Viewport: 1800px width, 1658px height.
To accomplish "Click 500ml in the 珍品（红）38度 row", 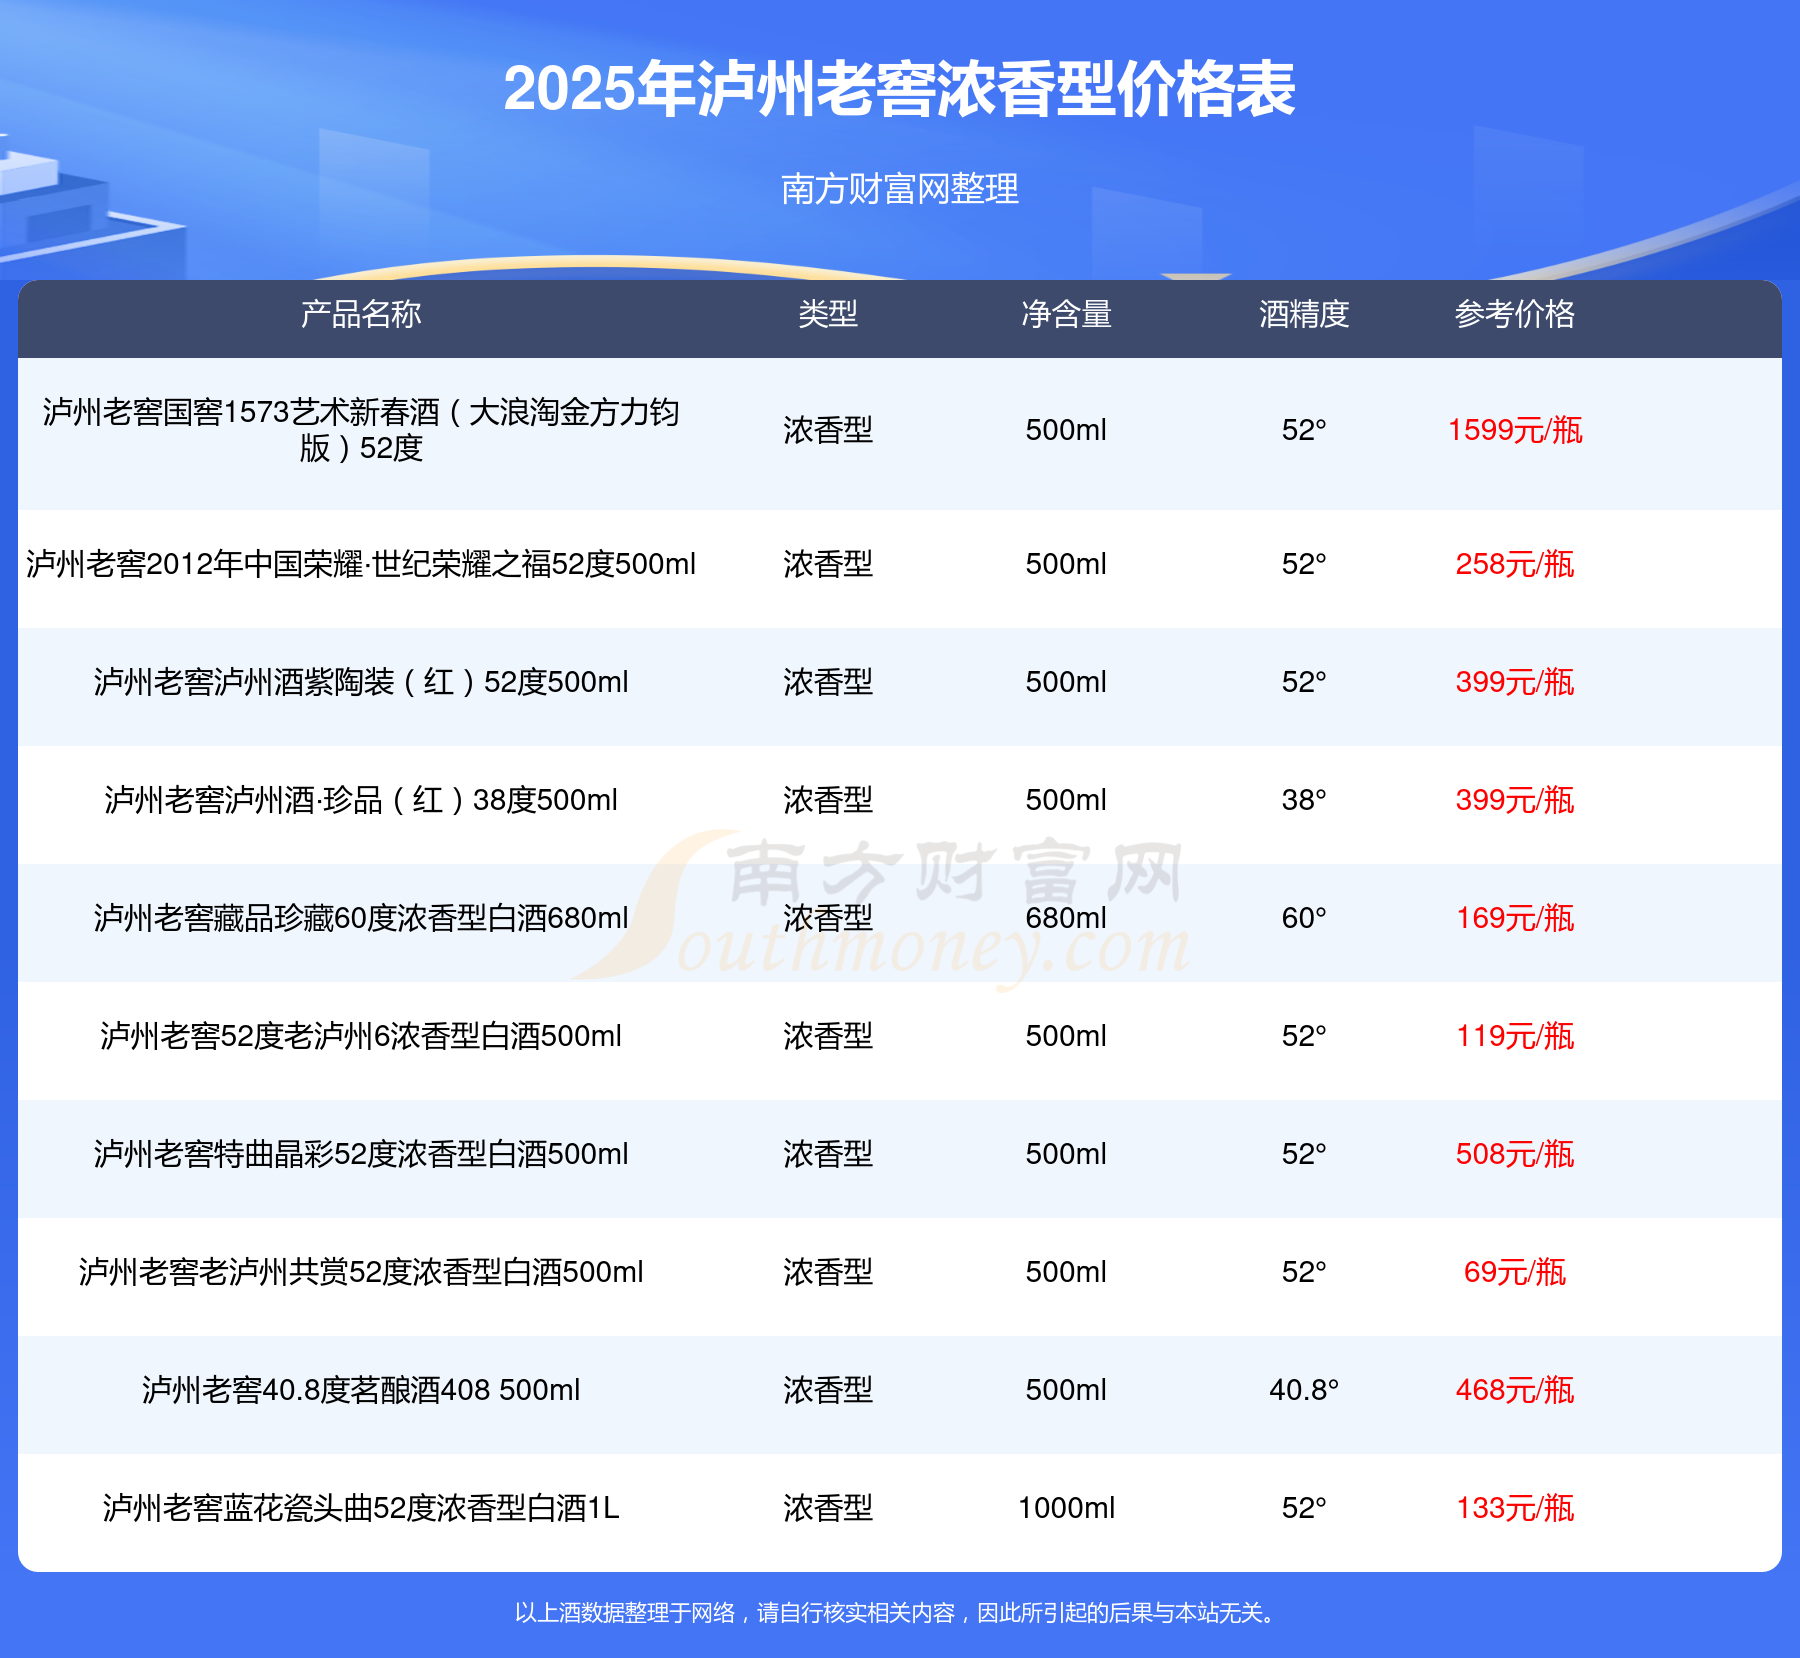I will click(1066, 800).
